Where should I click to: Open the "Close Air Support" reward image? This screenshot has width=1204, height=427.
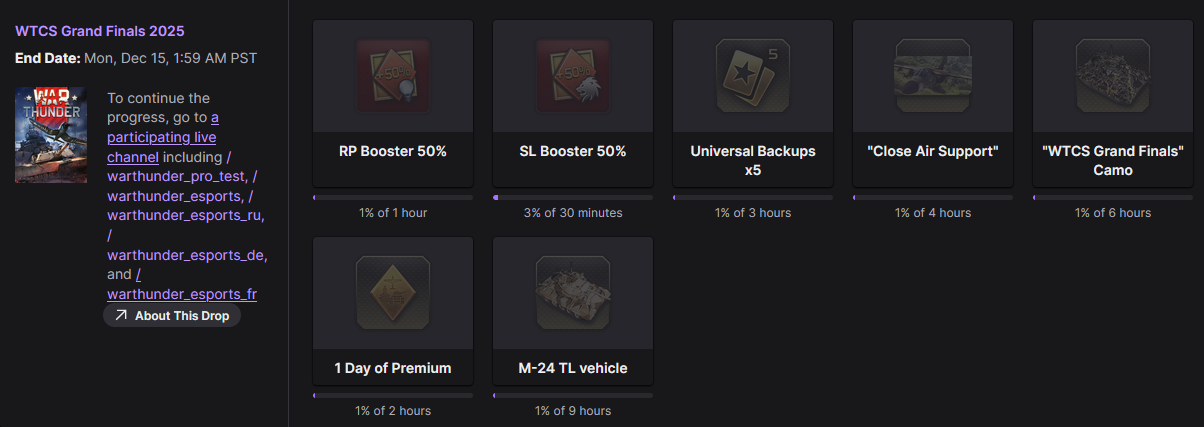tap(933, 75)
